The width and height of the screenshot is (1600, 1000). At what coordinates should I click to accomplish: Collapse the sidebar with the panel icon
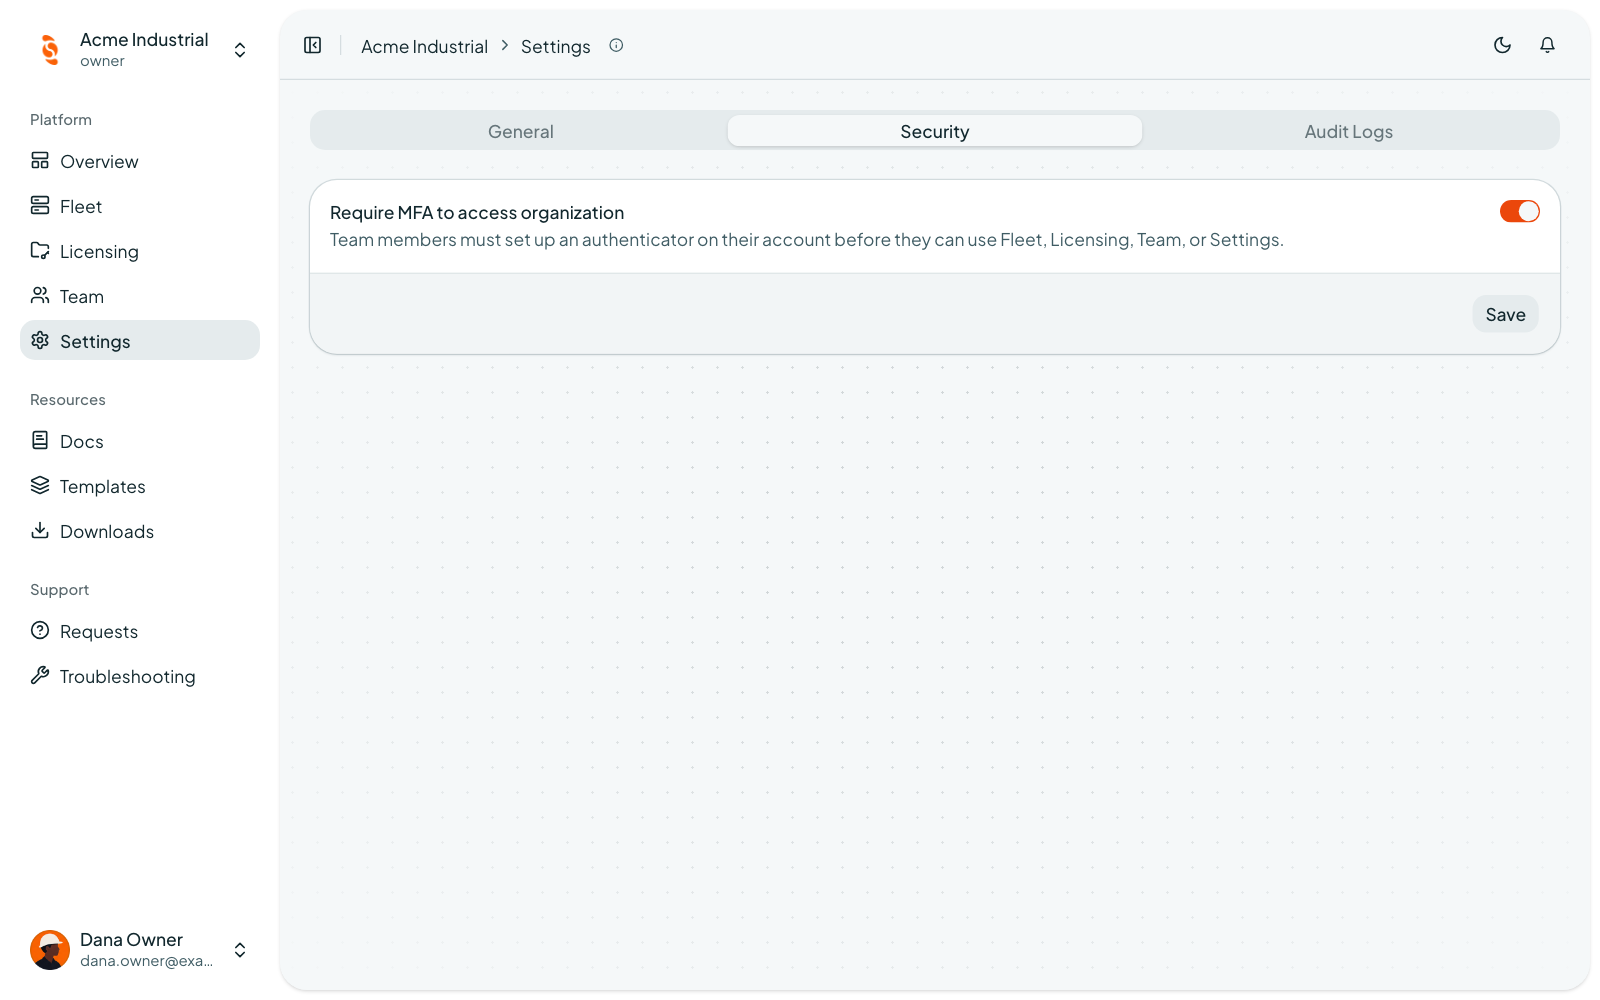(313, 45)
